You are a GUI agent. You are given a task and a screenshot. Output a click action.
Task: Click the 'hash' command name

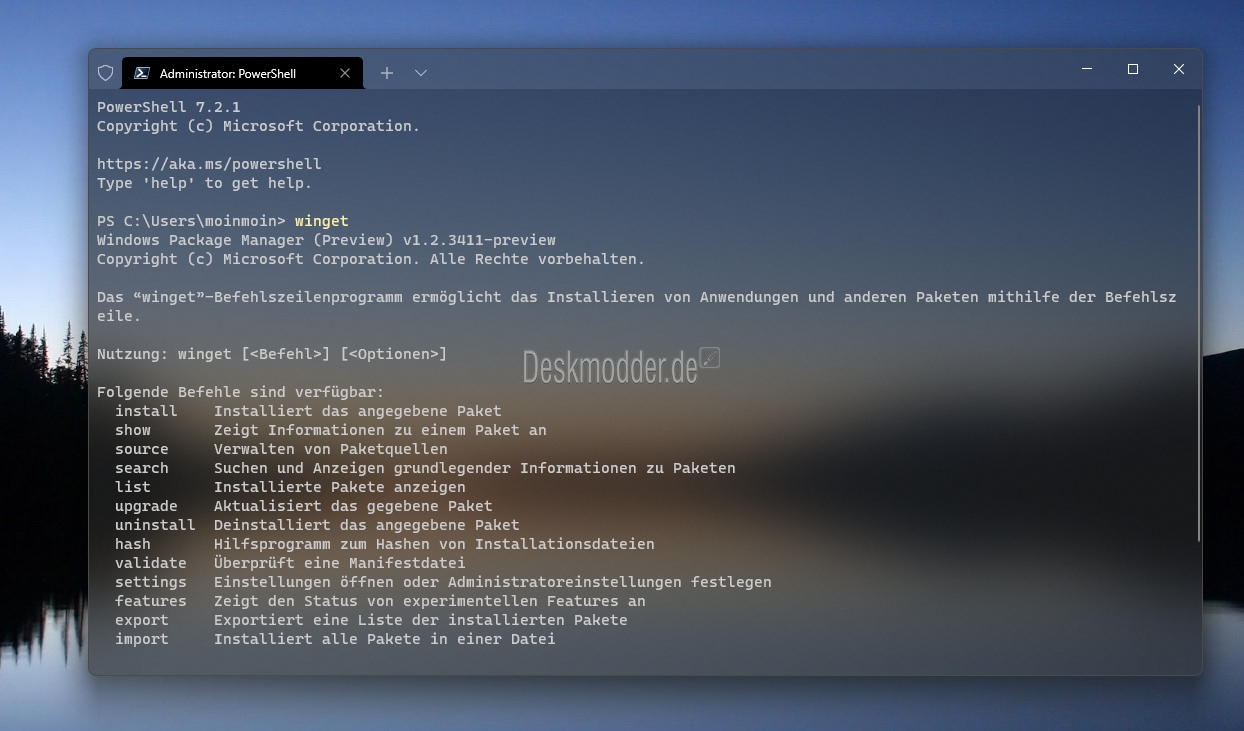tap(133, 544)
